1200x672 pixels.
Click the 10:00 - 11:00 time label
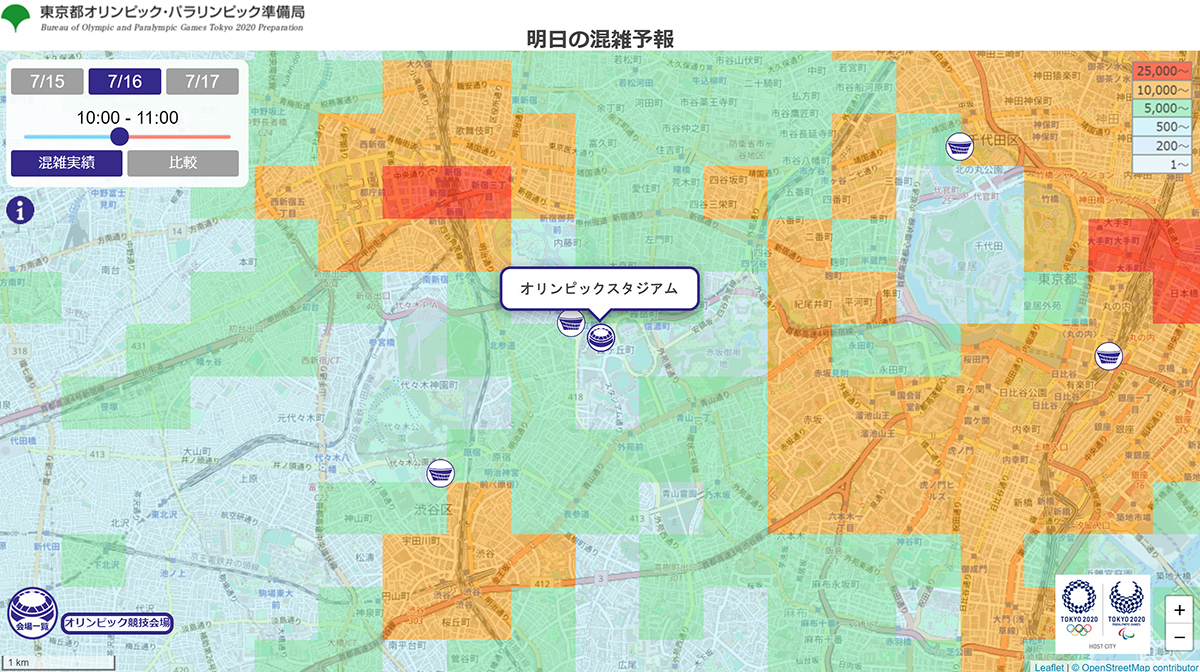(127, 117)
